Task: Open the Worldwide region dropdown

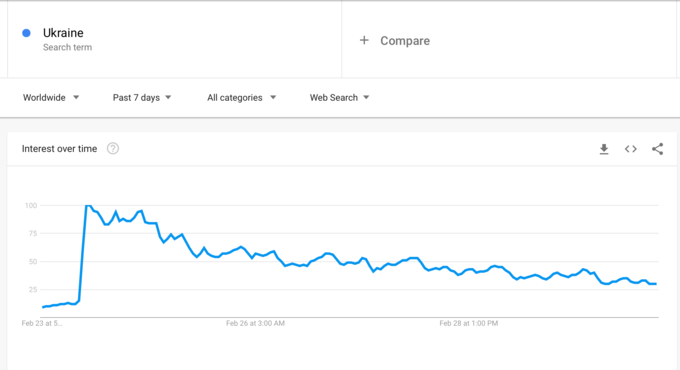Action: point(51,98)
